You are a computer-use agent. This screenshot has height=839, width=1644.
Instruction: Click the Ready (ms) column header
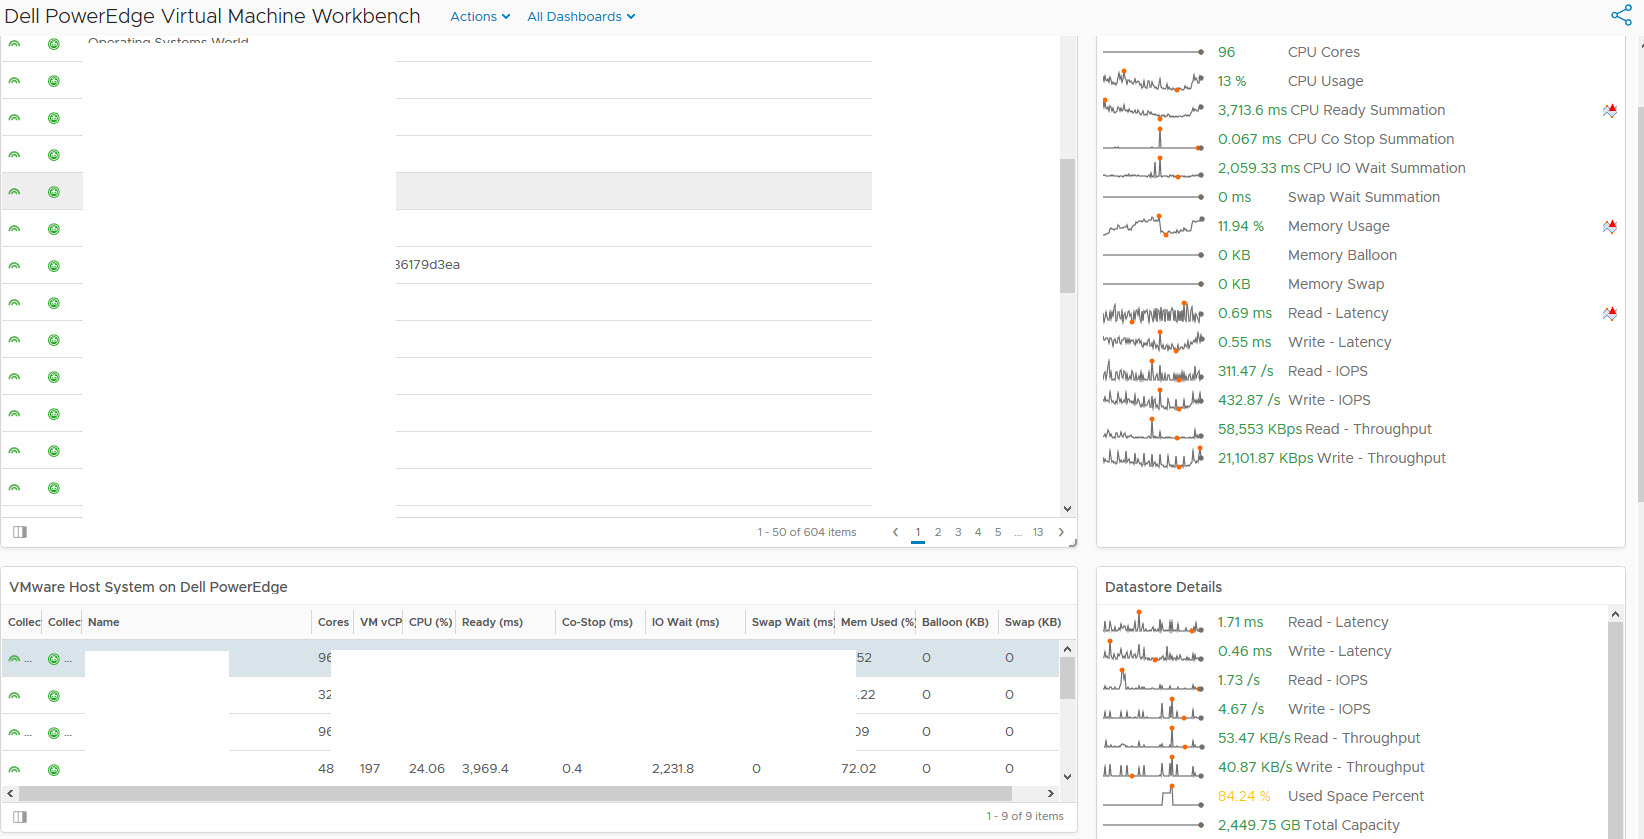[x=492, y=622]
